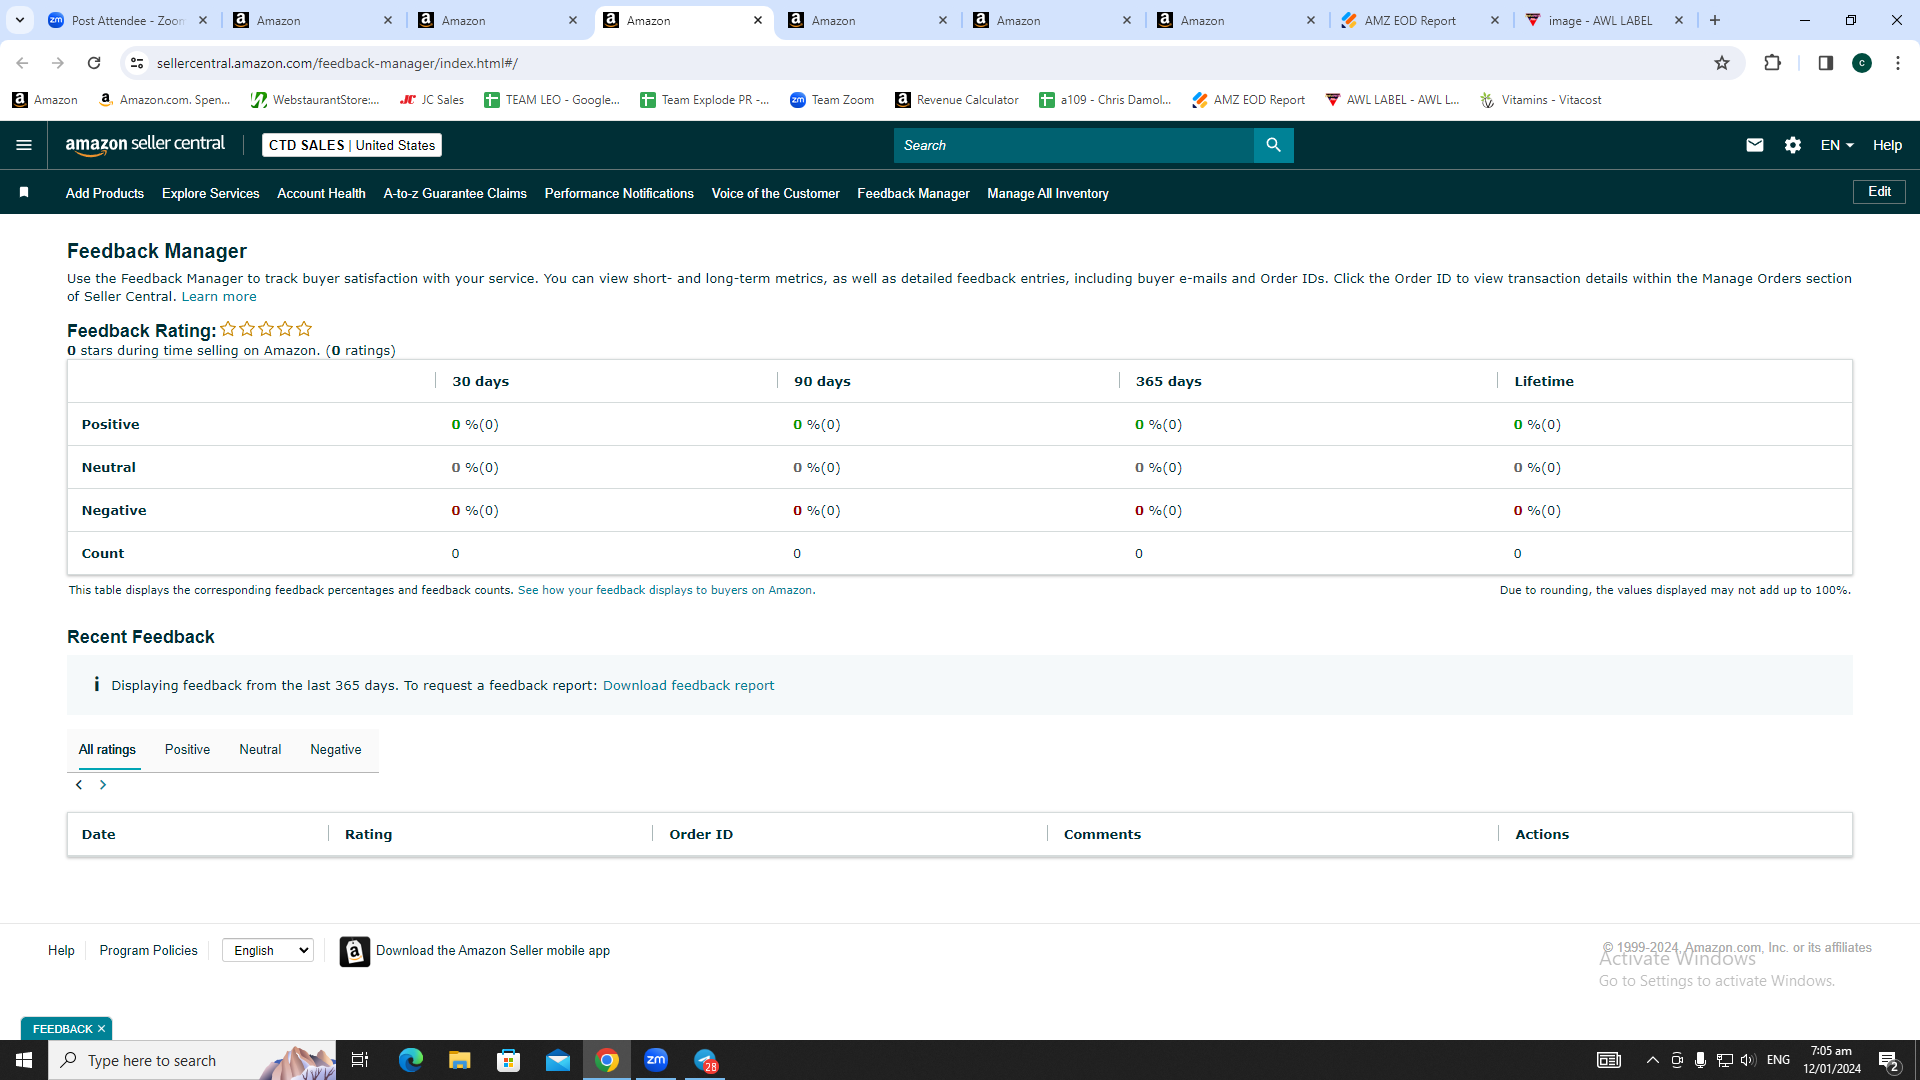Switch to the Negative feedback tab
This screenshot has width=1920, height=1080.
(336, 750)
